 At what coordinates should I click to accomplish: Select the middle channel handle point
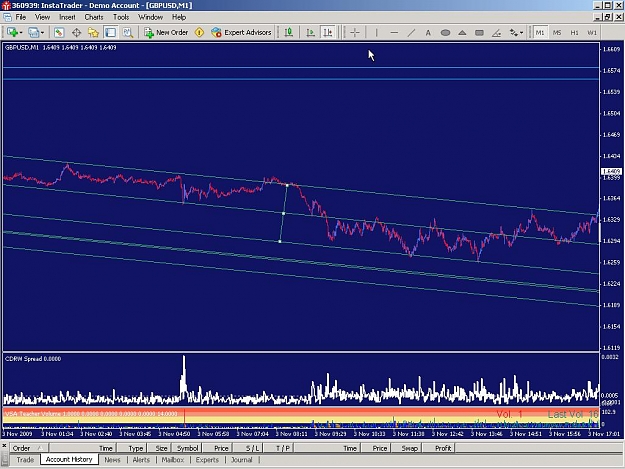tap(283, 214)
